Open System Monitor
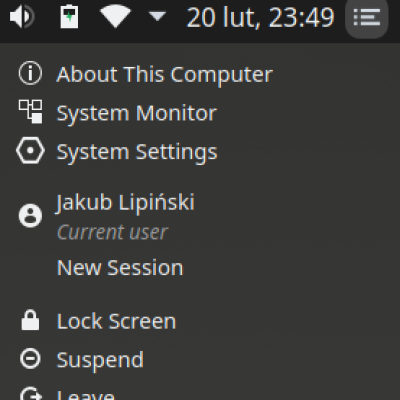This screenshot has height=400, width=400. (x=137, y=113)
